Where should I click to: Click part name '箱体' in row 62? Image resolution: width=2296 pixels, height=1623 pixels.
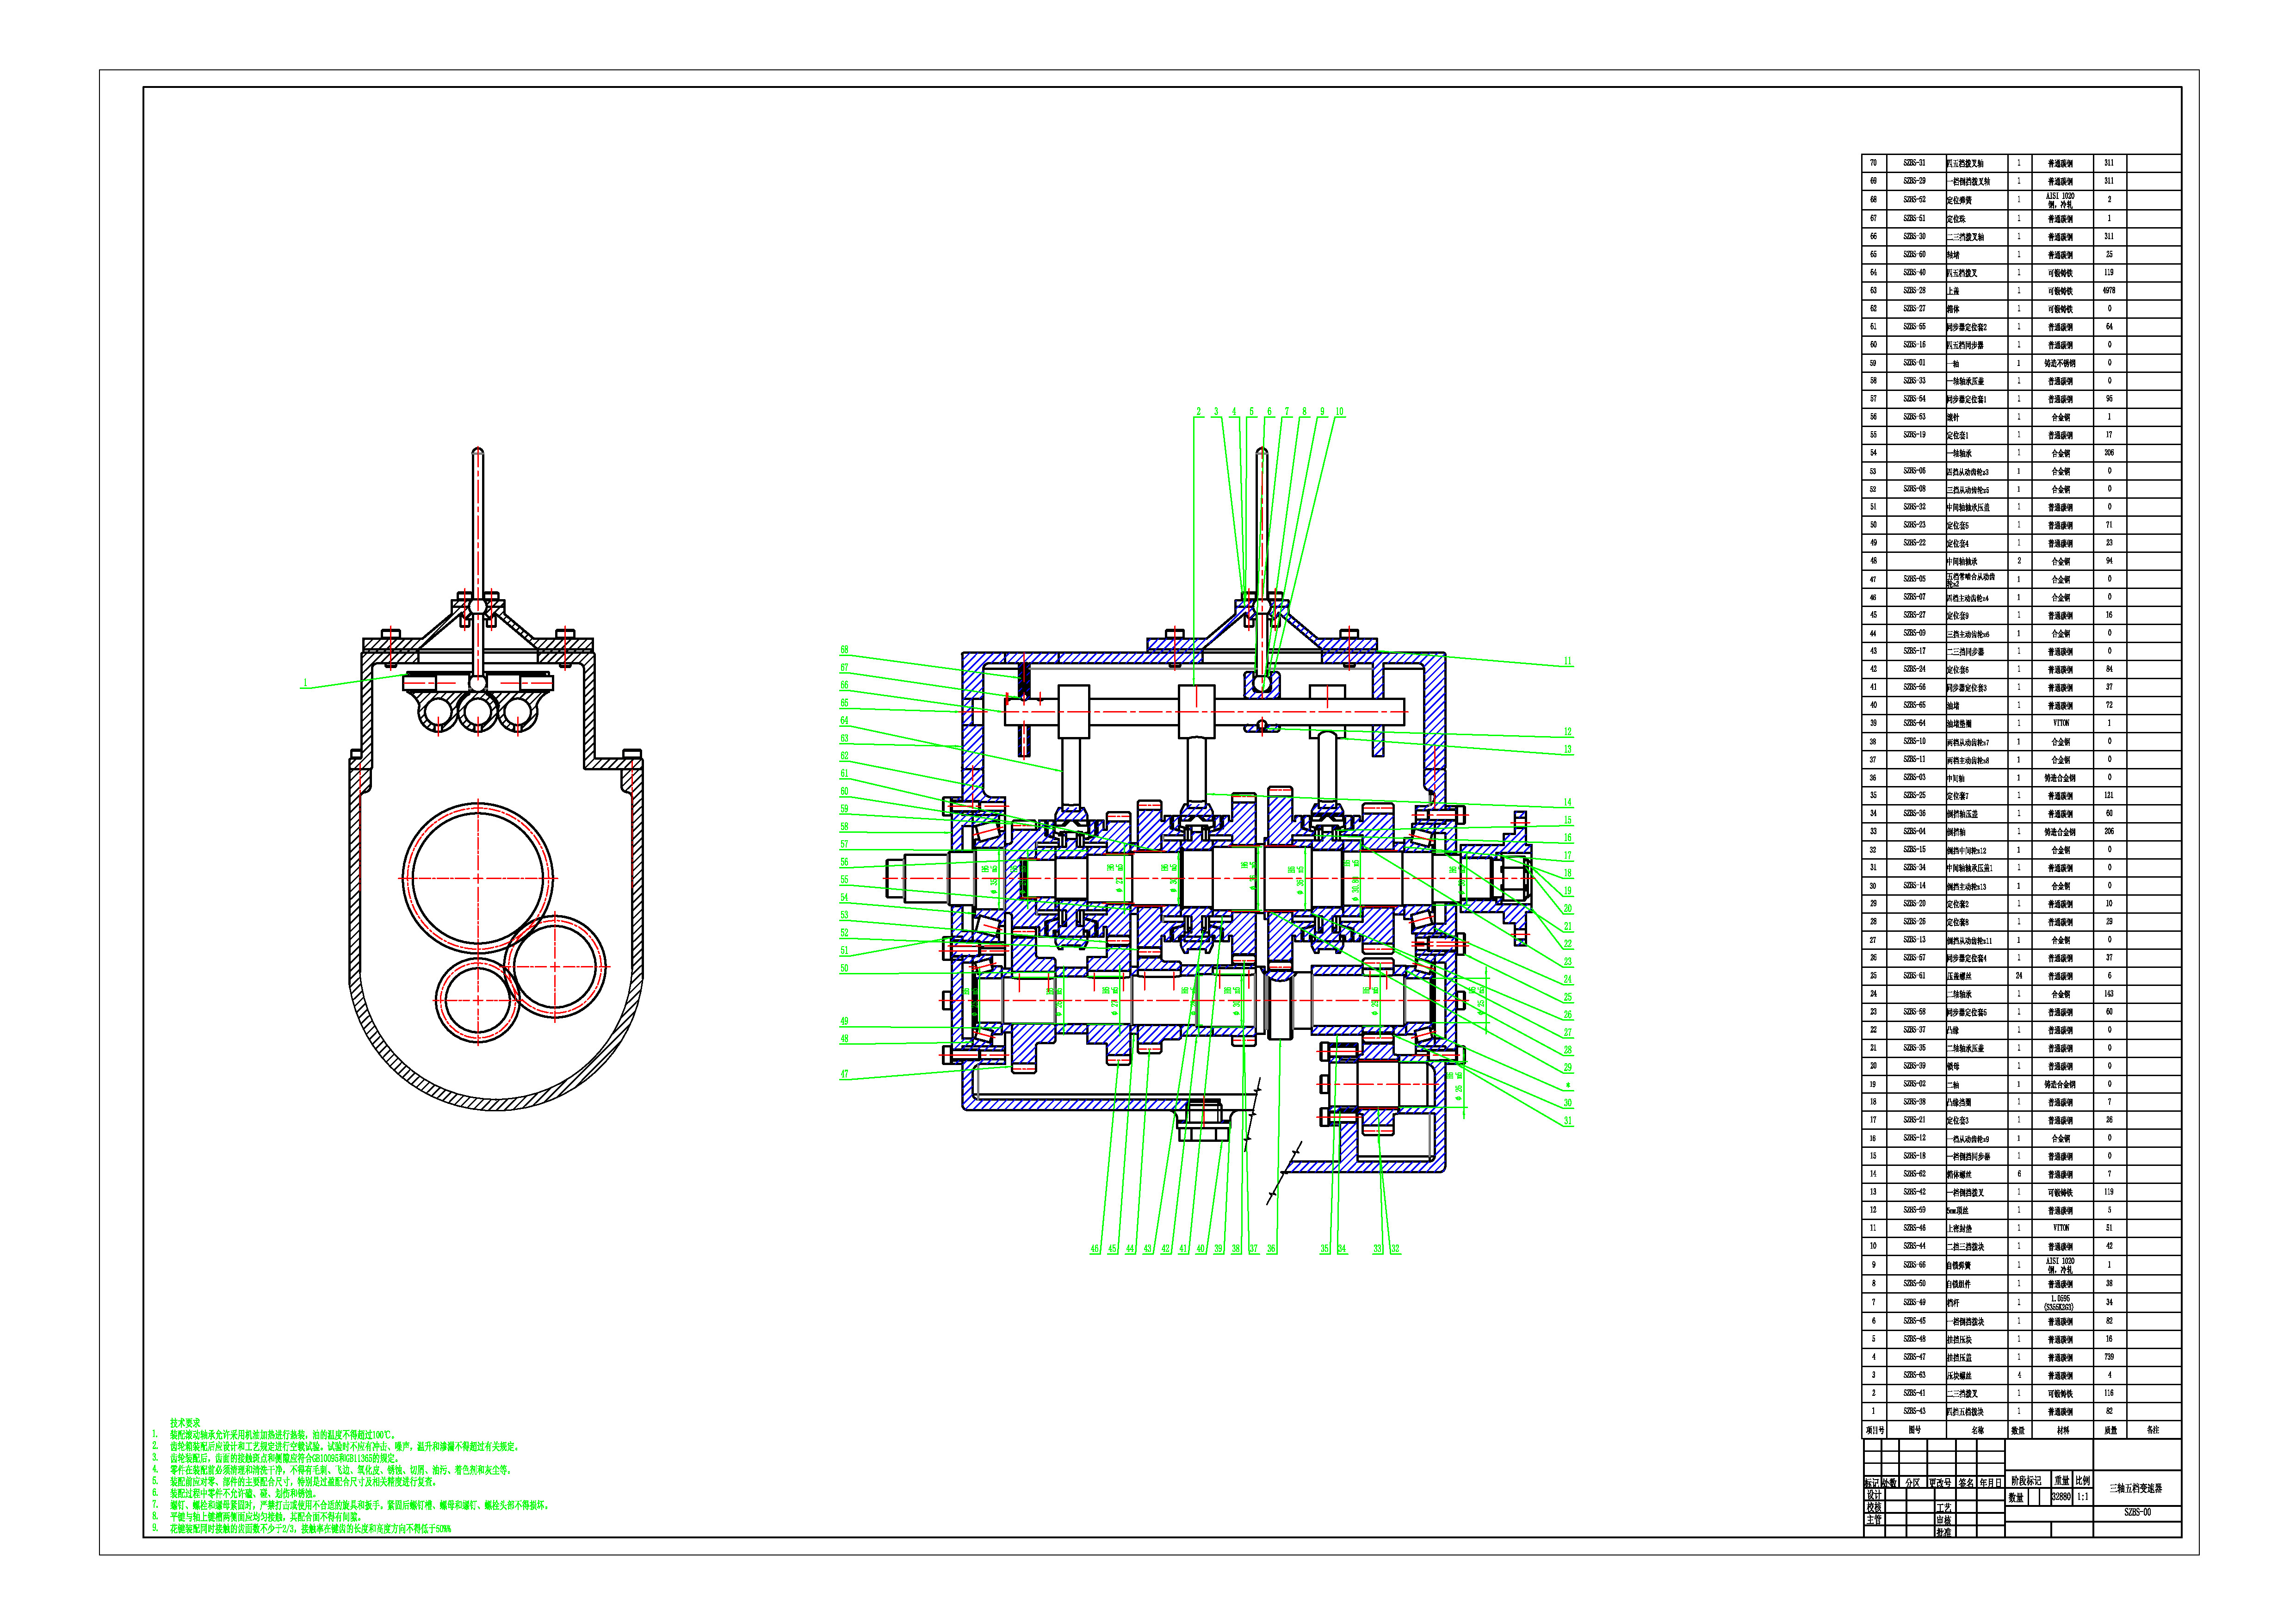[x=1953, y=309]
